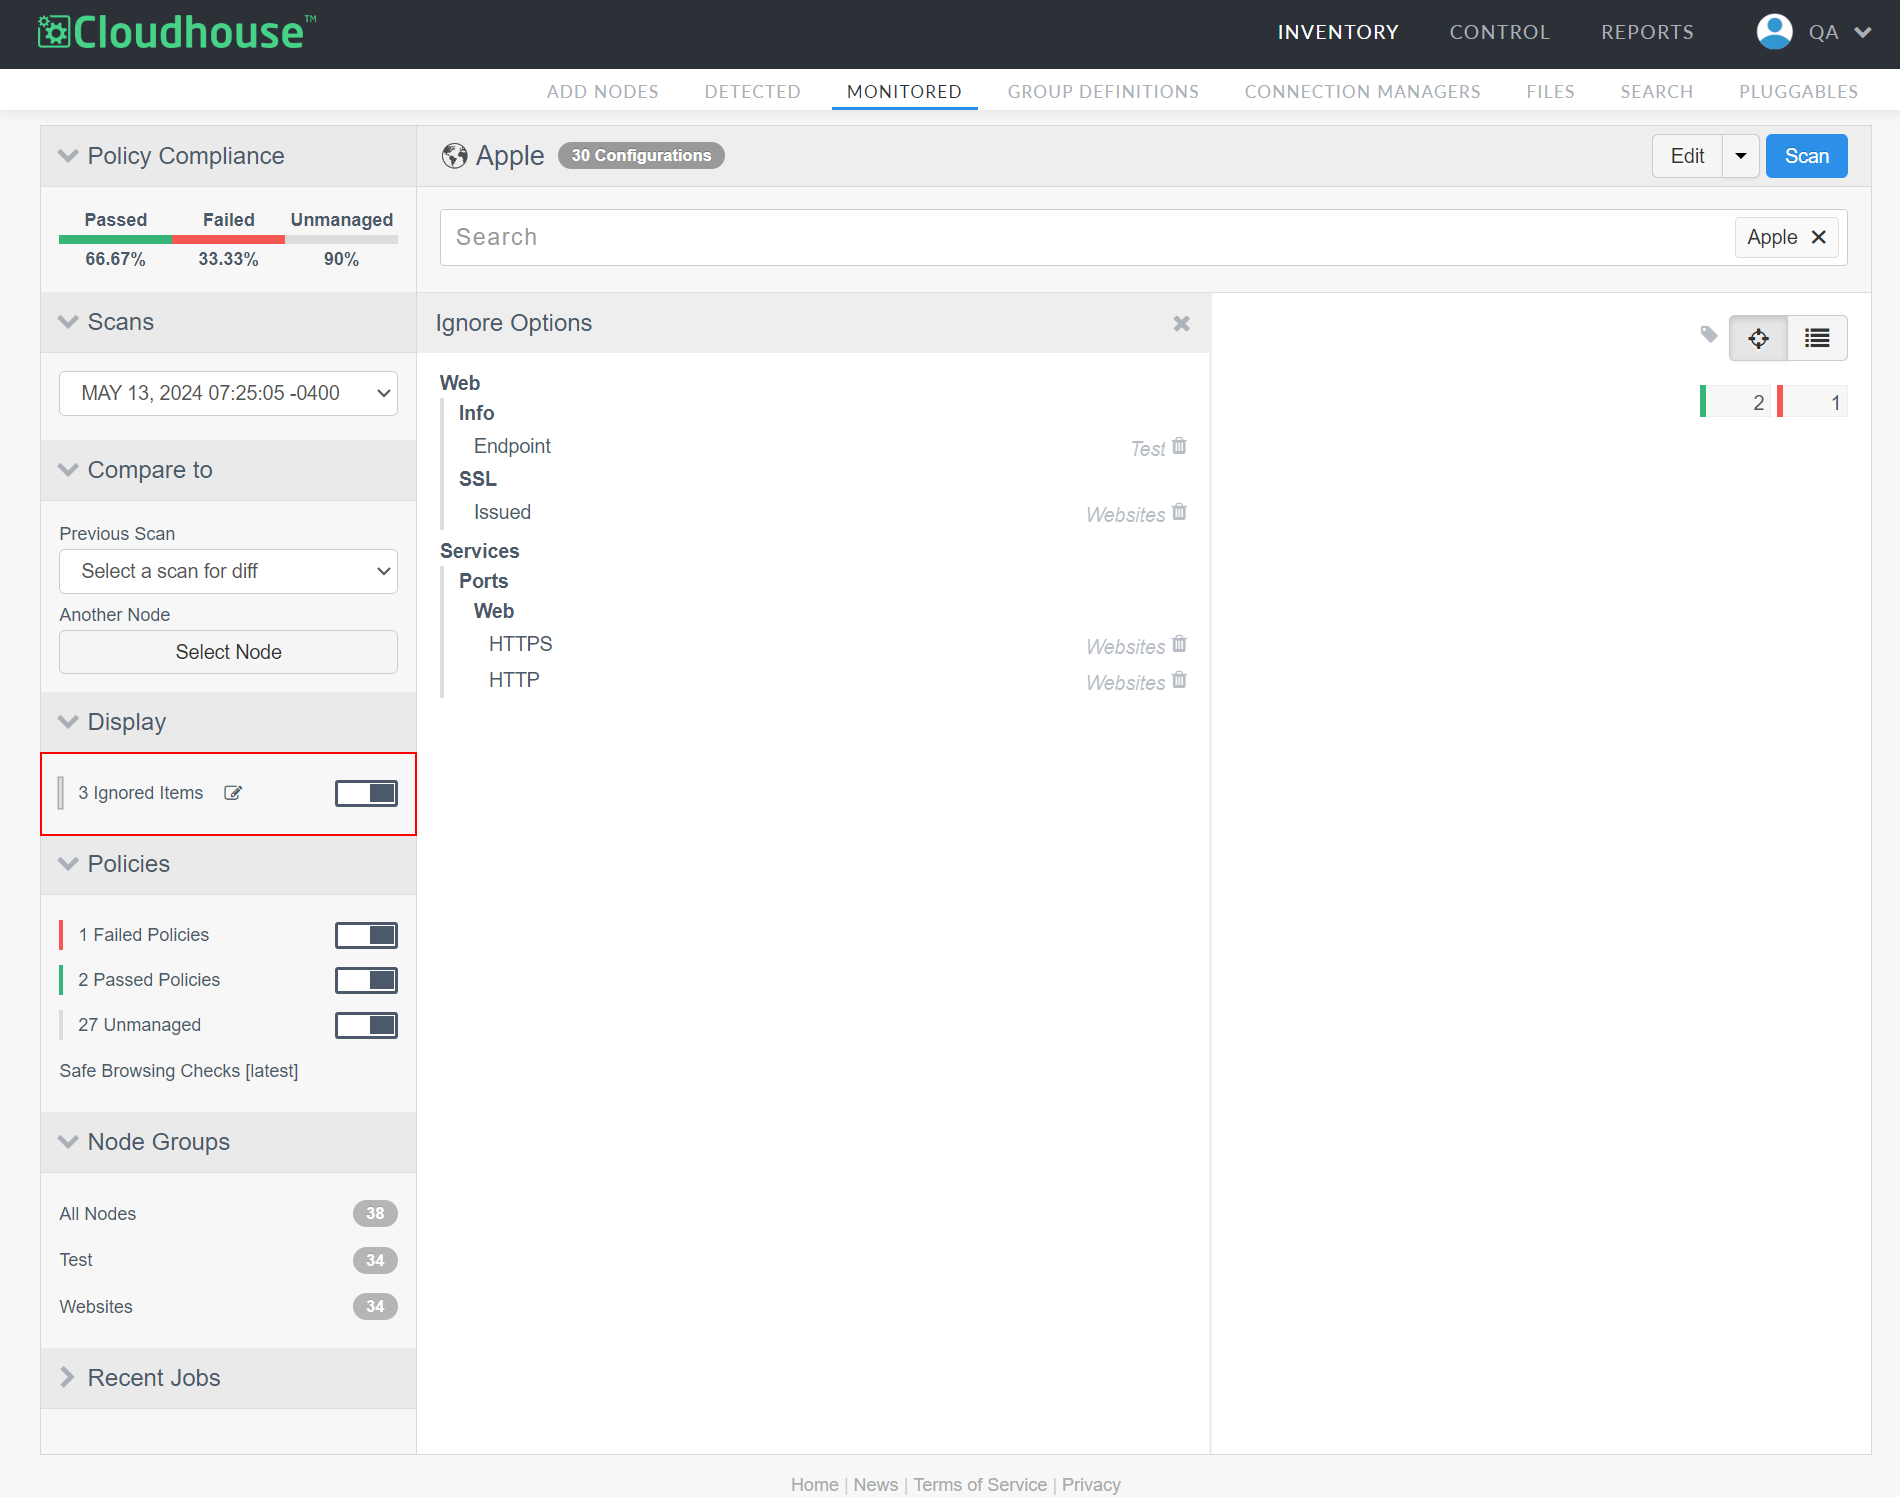Delete the Endpoint ignore option trash icon
The image size is (1900, 1497).
(1179, 446)
